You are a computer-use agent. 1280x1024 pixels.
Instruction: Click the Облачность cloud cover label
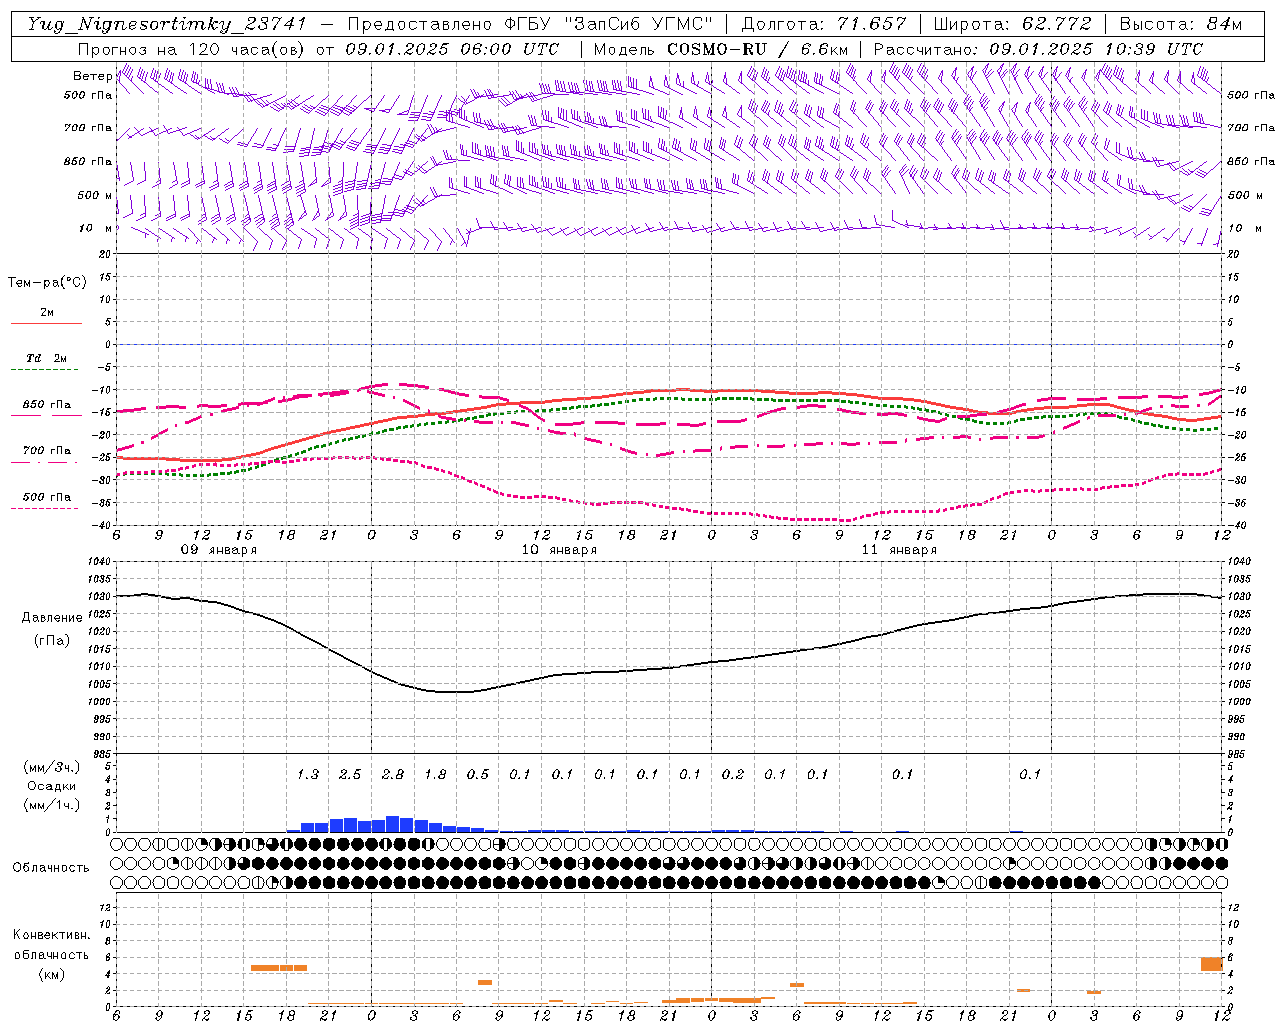(x=51, y=867)
